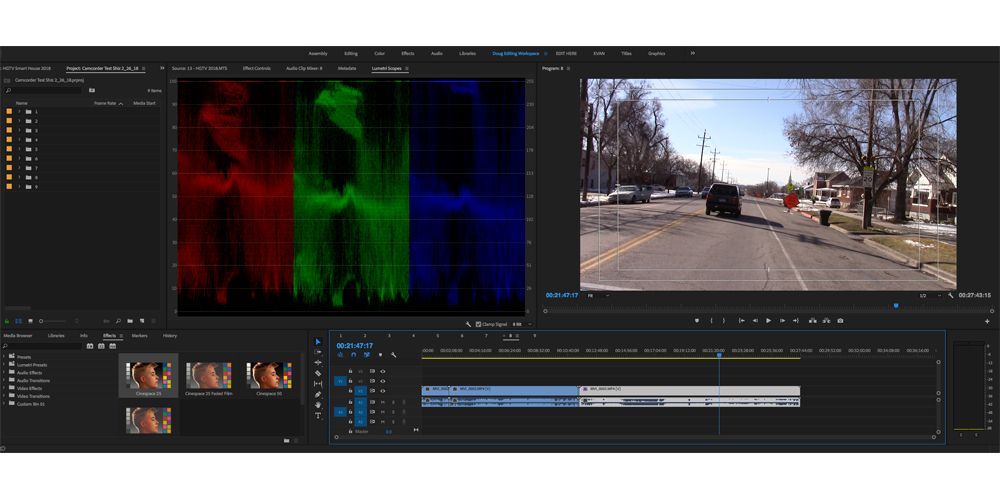Step forward one frame in Program monitor
This screenshot has width=1000, height=500.
click(782, 321)
